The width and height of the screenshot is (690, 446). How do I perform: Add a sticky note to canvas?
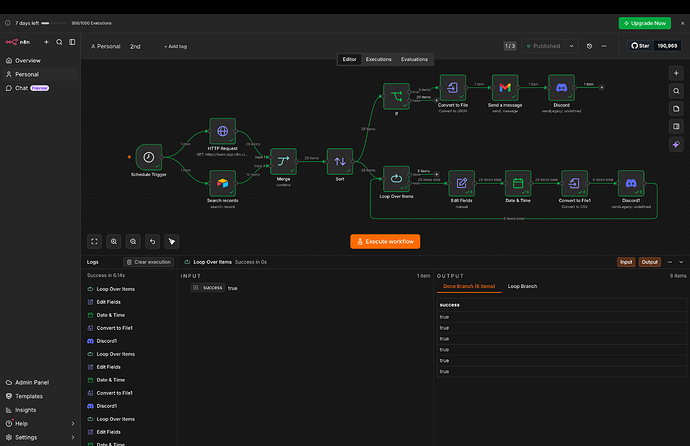676,109
